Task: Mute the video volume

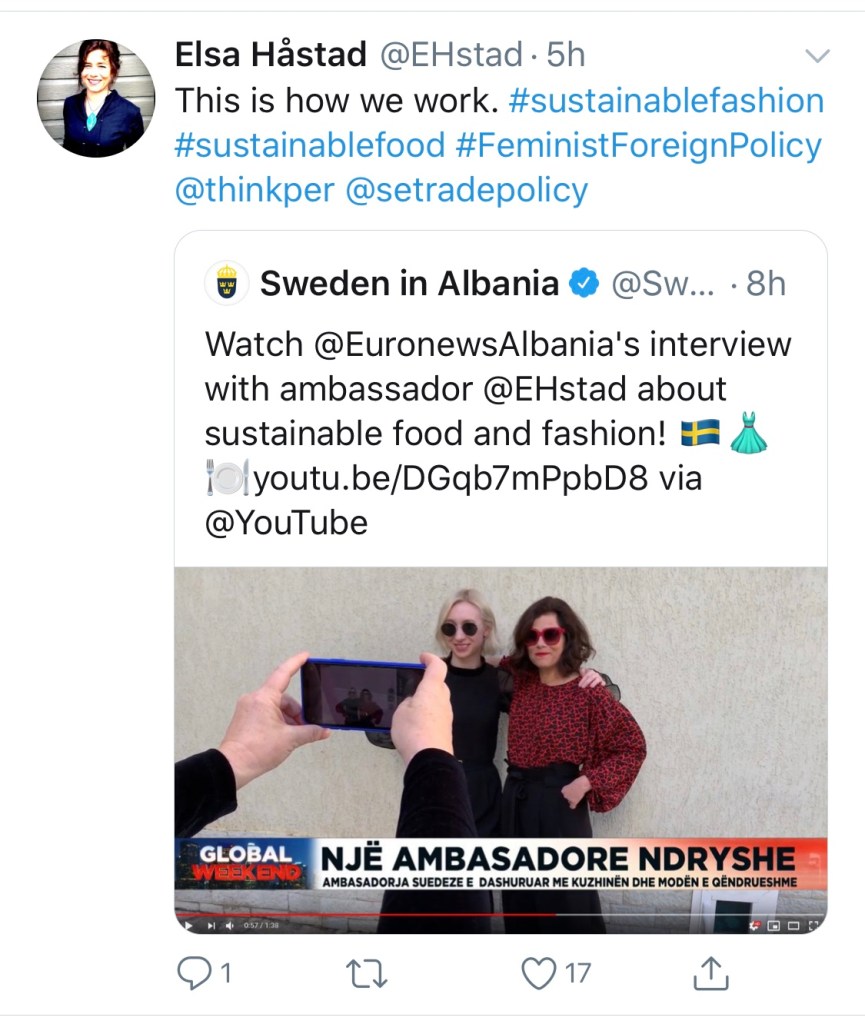Action: (229, 926)
